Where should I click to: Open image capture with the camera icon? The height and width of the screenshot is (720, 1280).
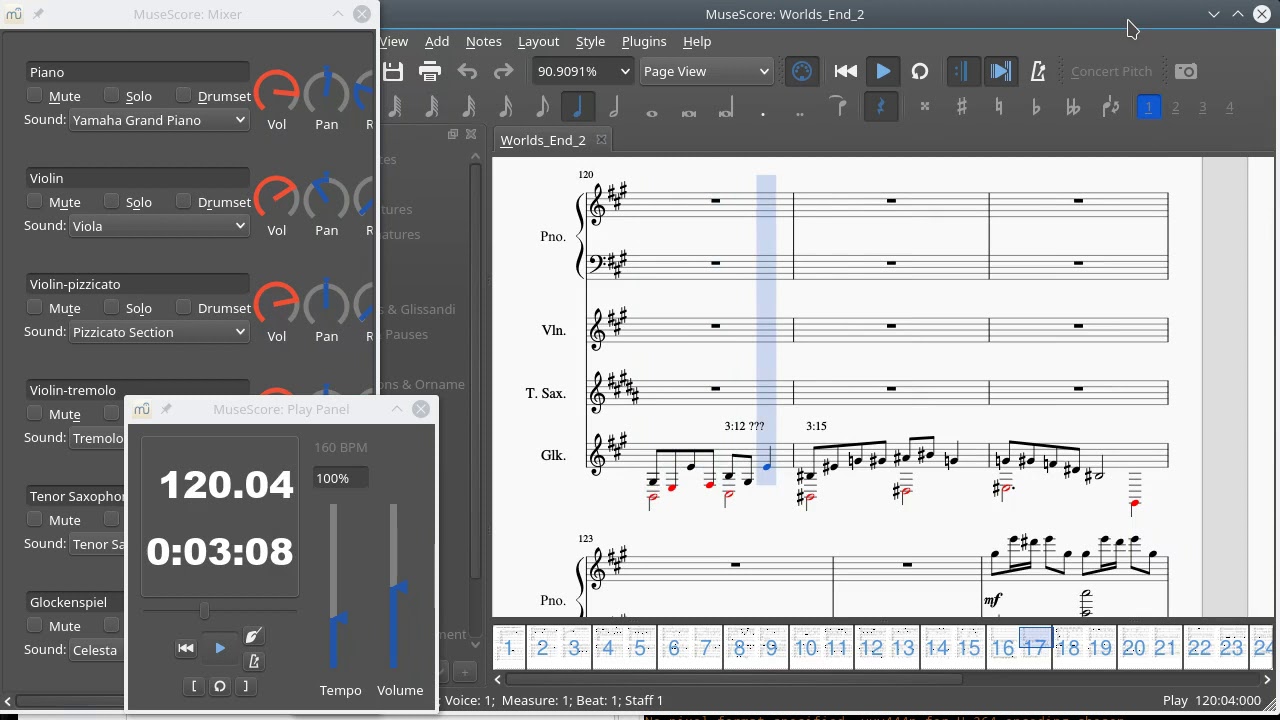click(1186, 71)
